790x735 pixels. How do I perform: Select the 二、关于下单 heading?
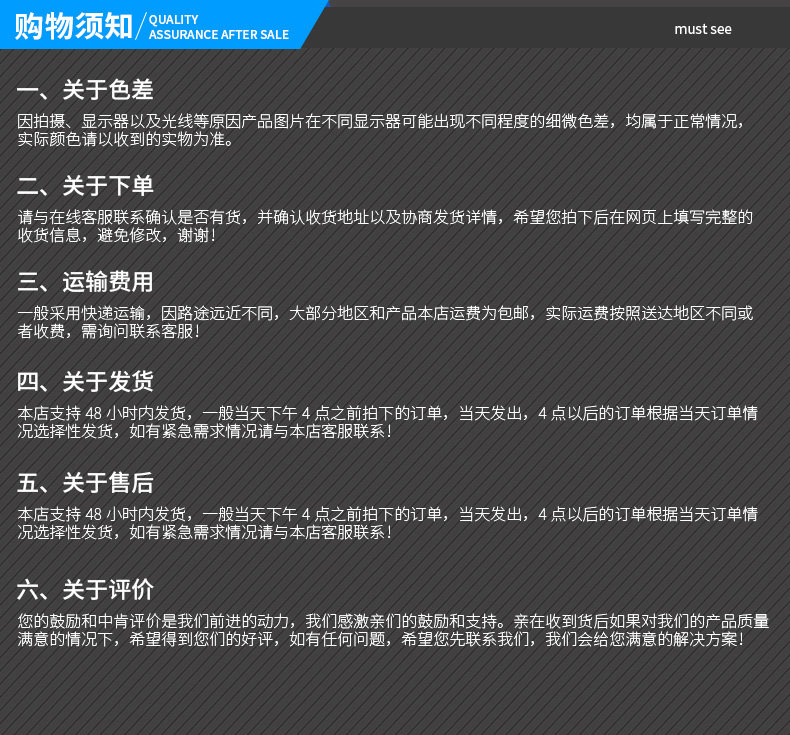click(x=85, y=185)
